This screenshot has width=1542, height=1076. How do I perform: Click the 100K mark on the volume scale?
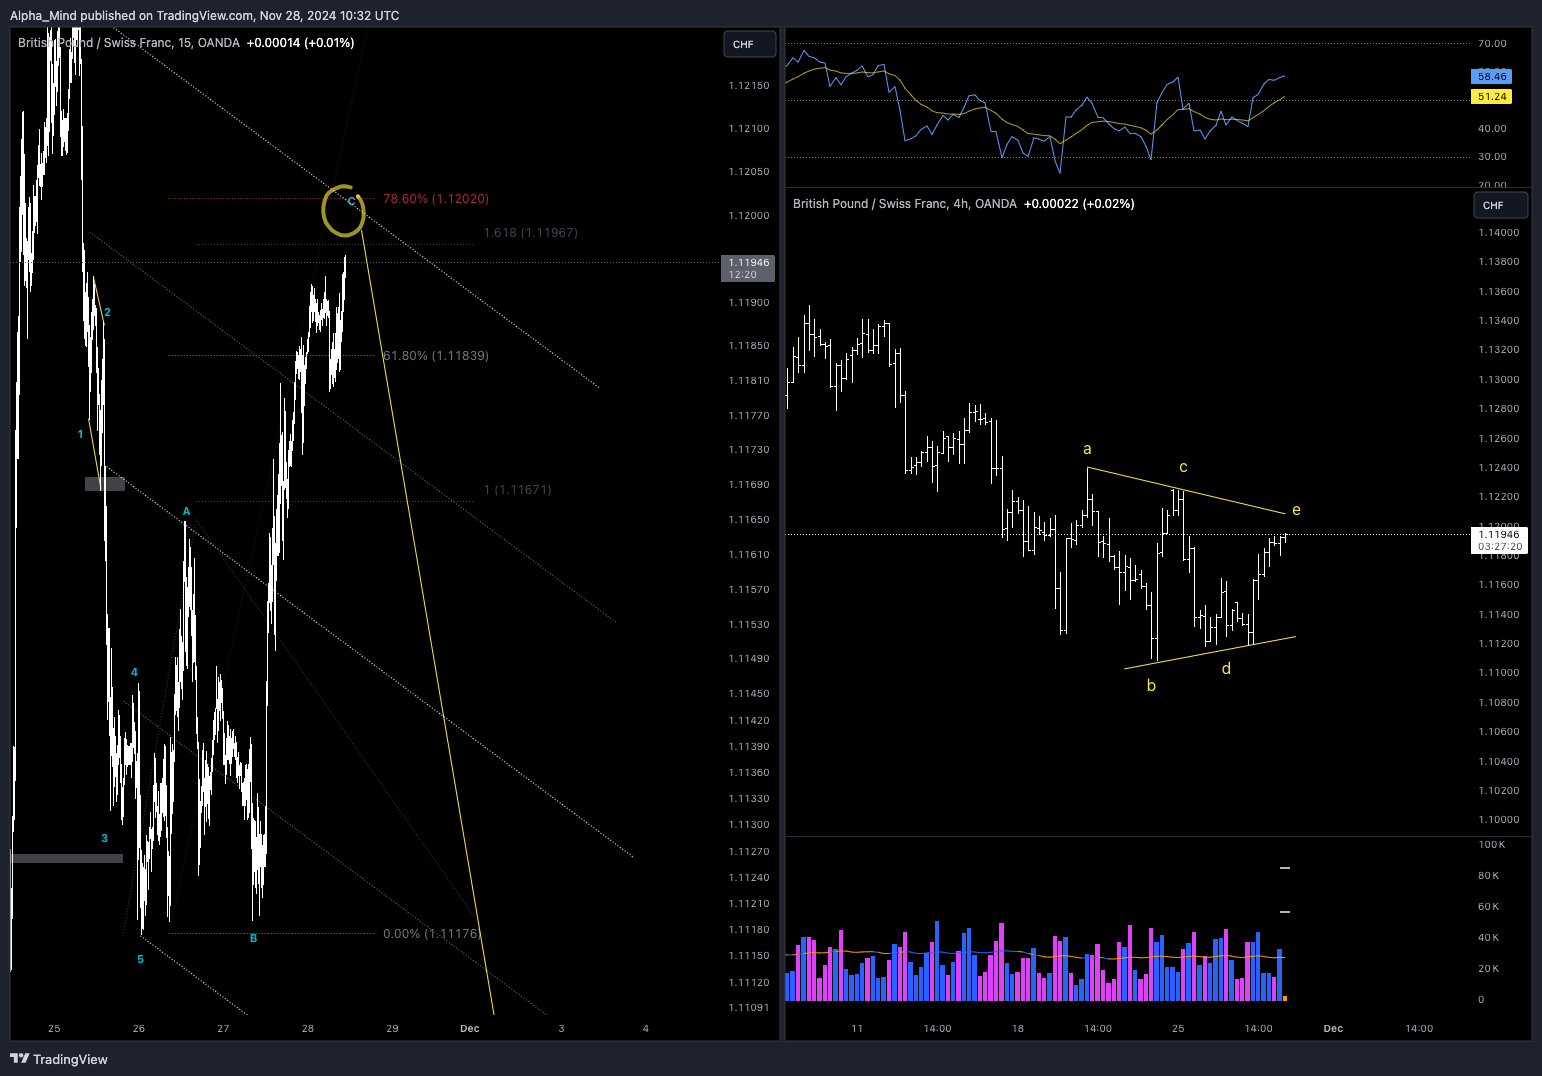pyautogui.click(x=1492, y=845)
